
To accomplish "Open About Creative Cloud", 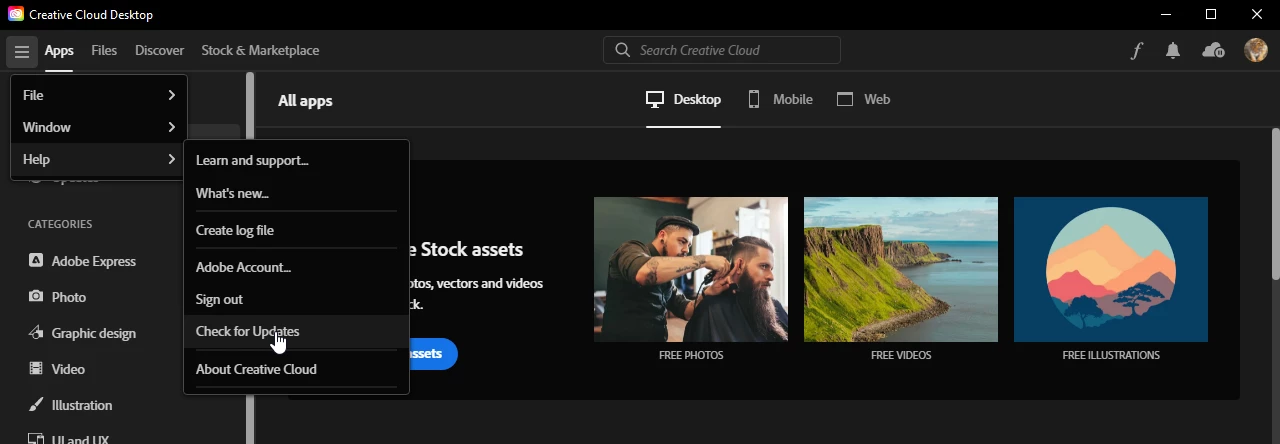I will tap(296, 369).
